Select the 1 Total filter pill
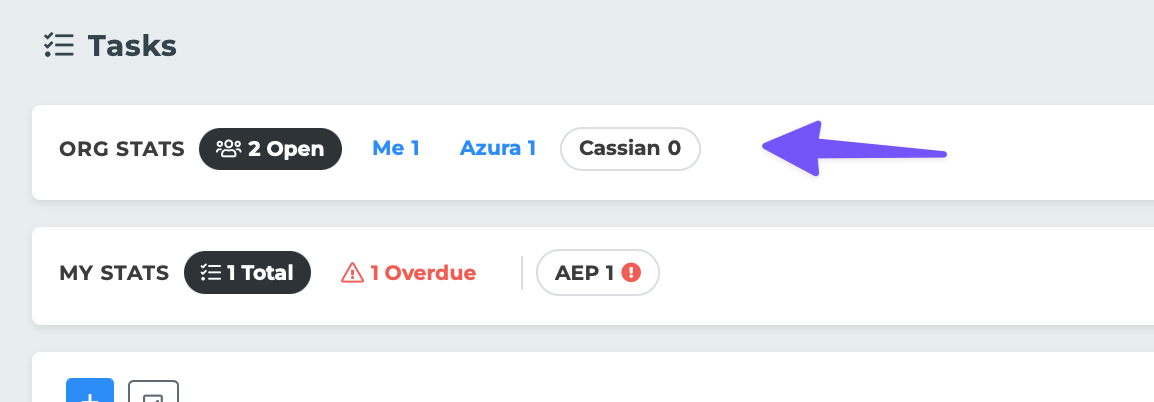This screenshot has height=402, width=1154. (248, 272)
